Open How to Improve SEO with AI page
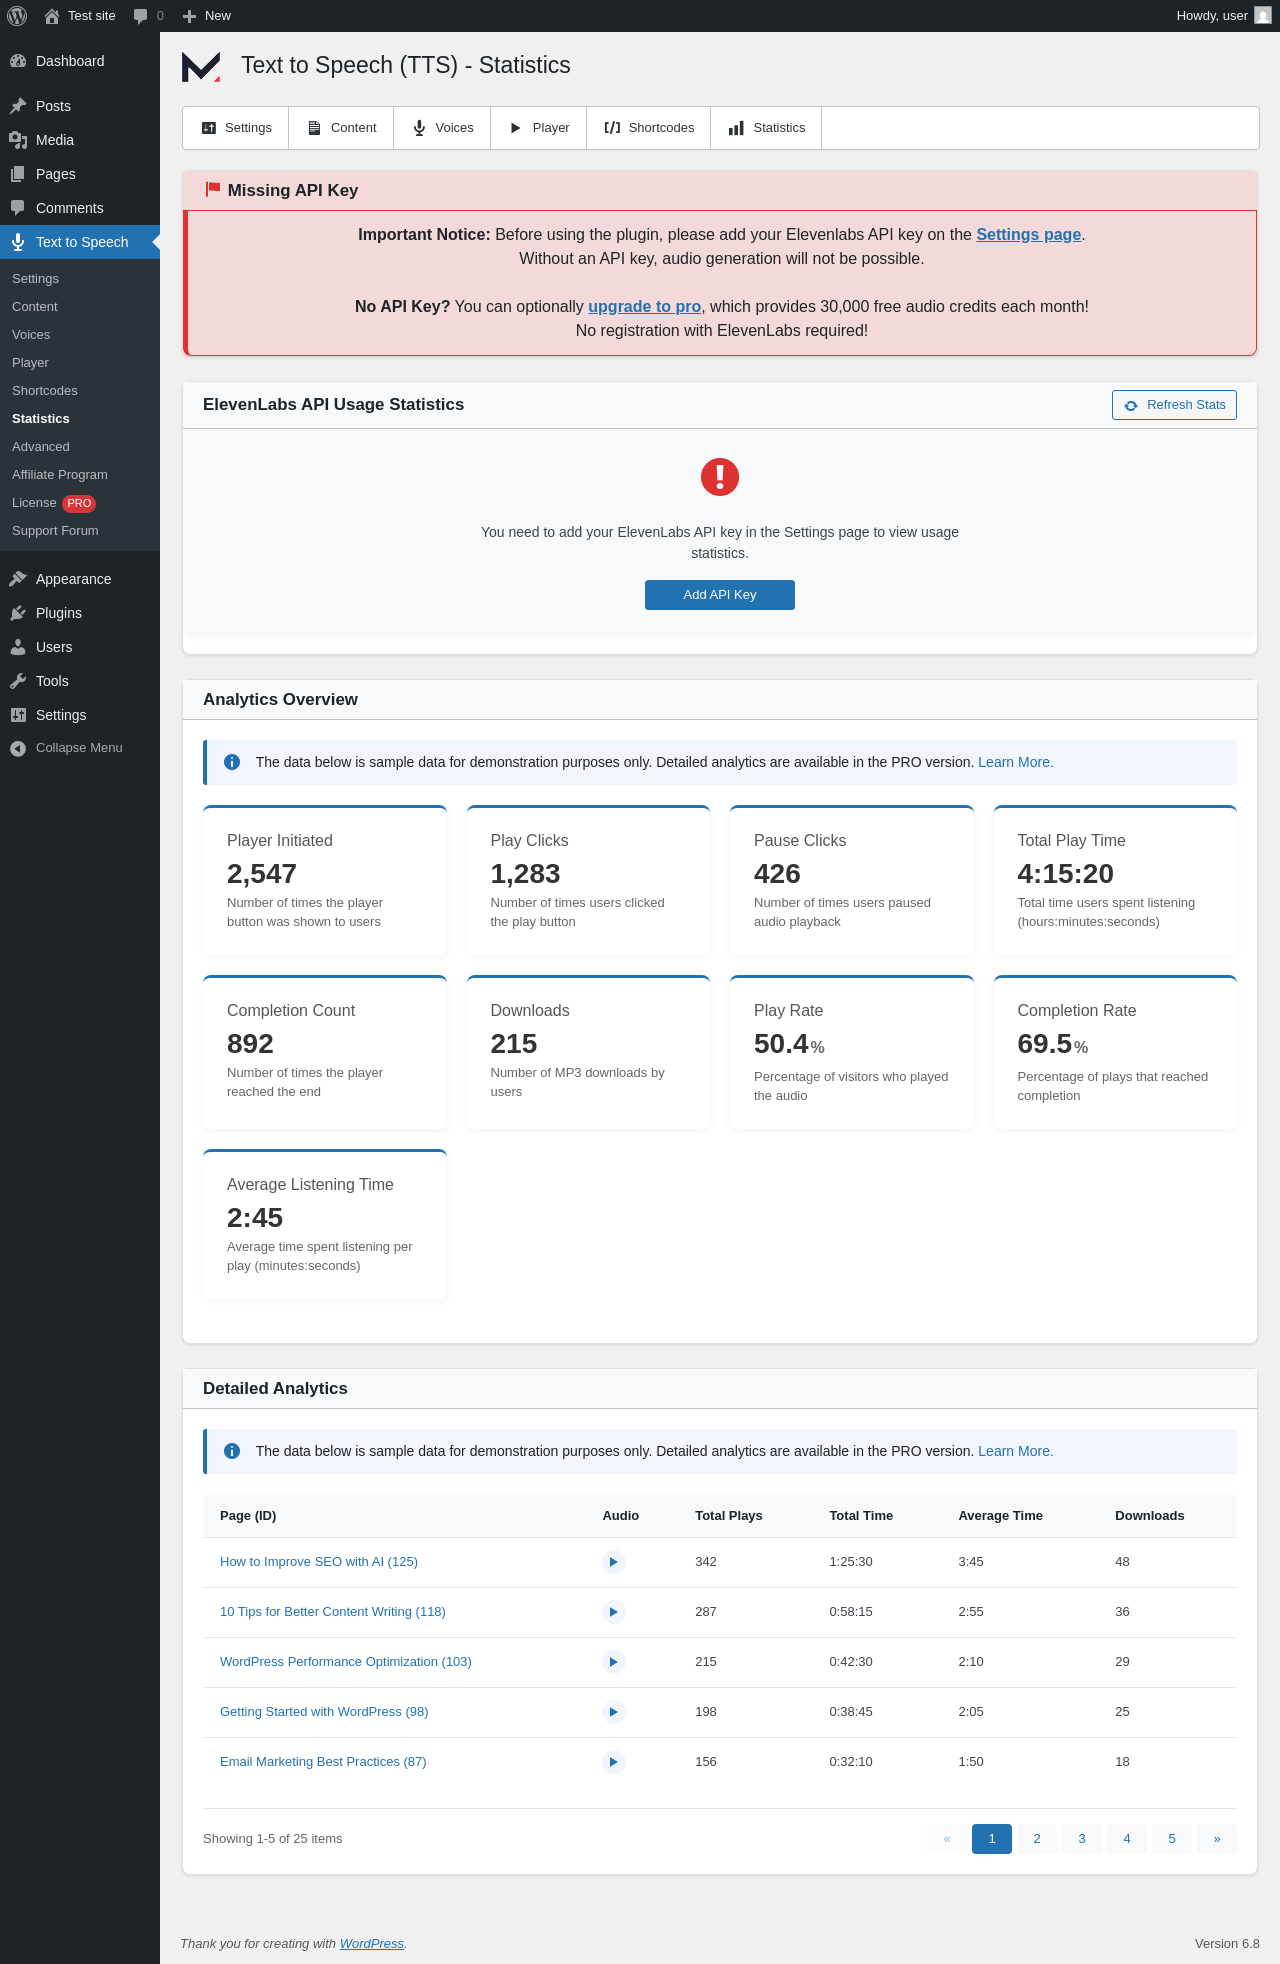Viewport: 1280px width, 1964px height. (x=319, y=1562)
